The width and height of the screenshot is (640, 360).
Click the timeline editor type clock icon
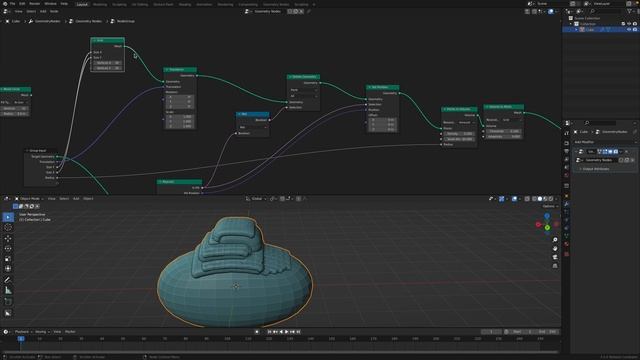tap(6, 332)
